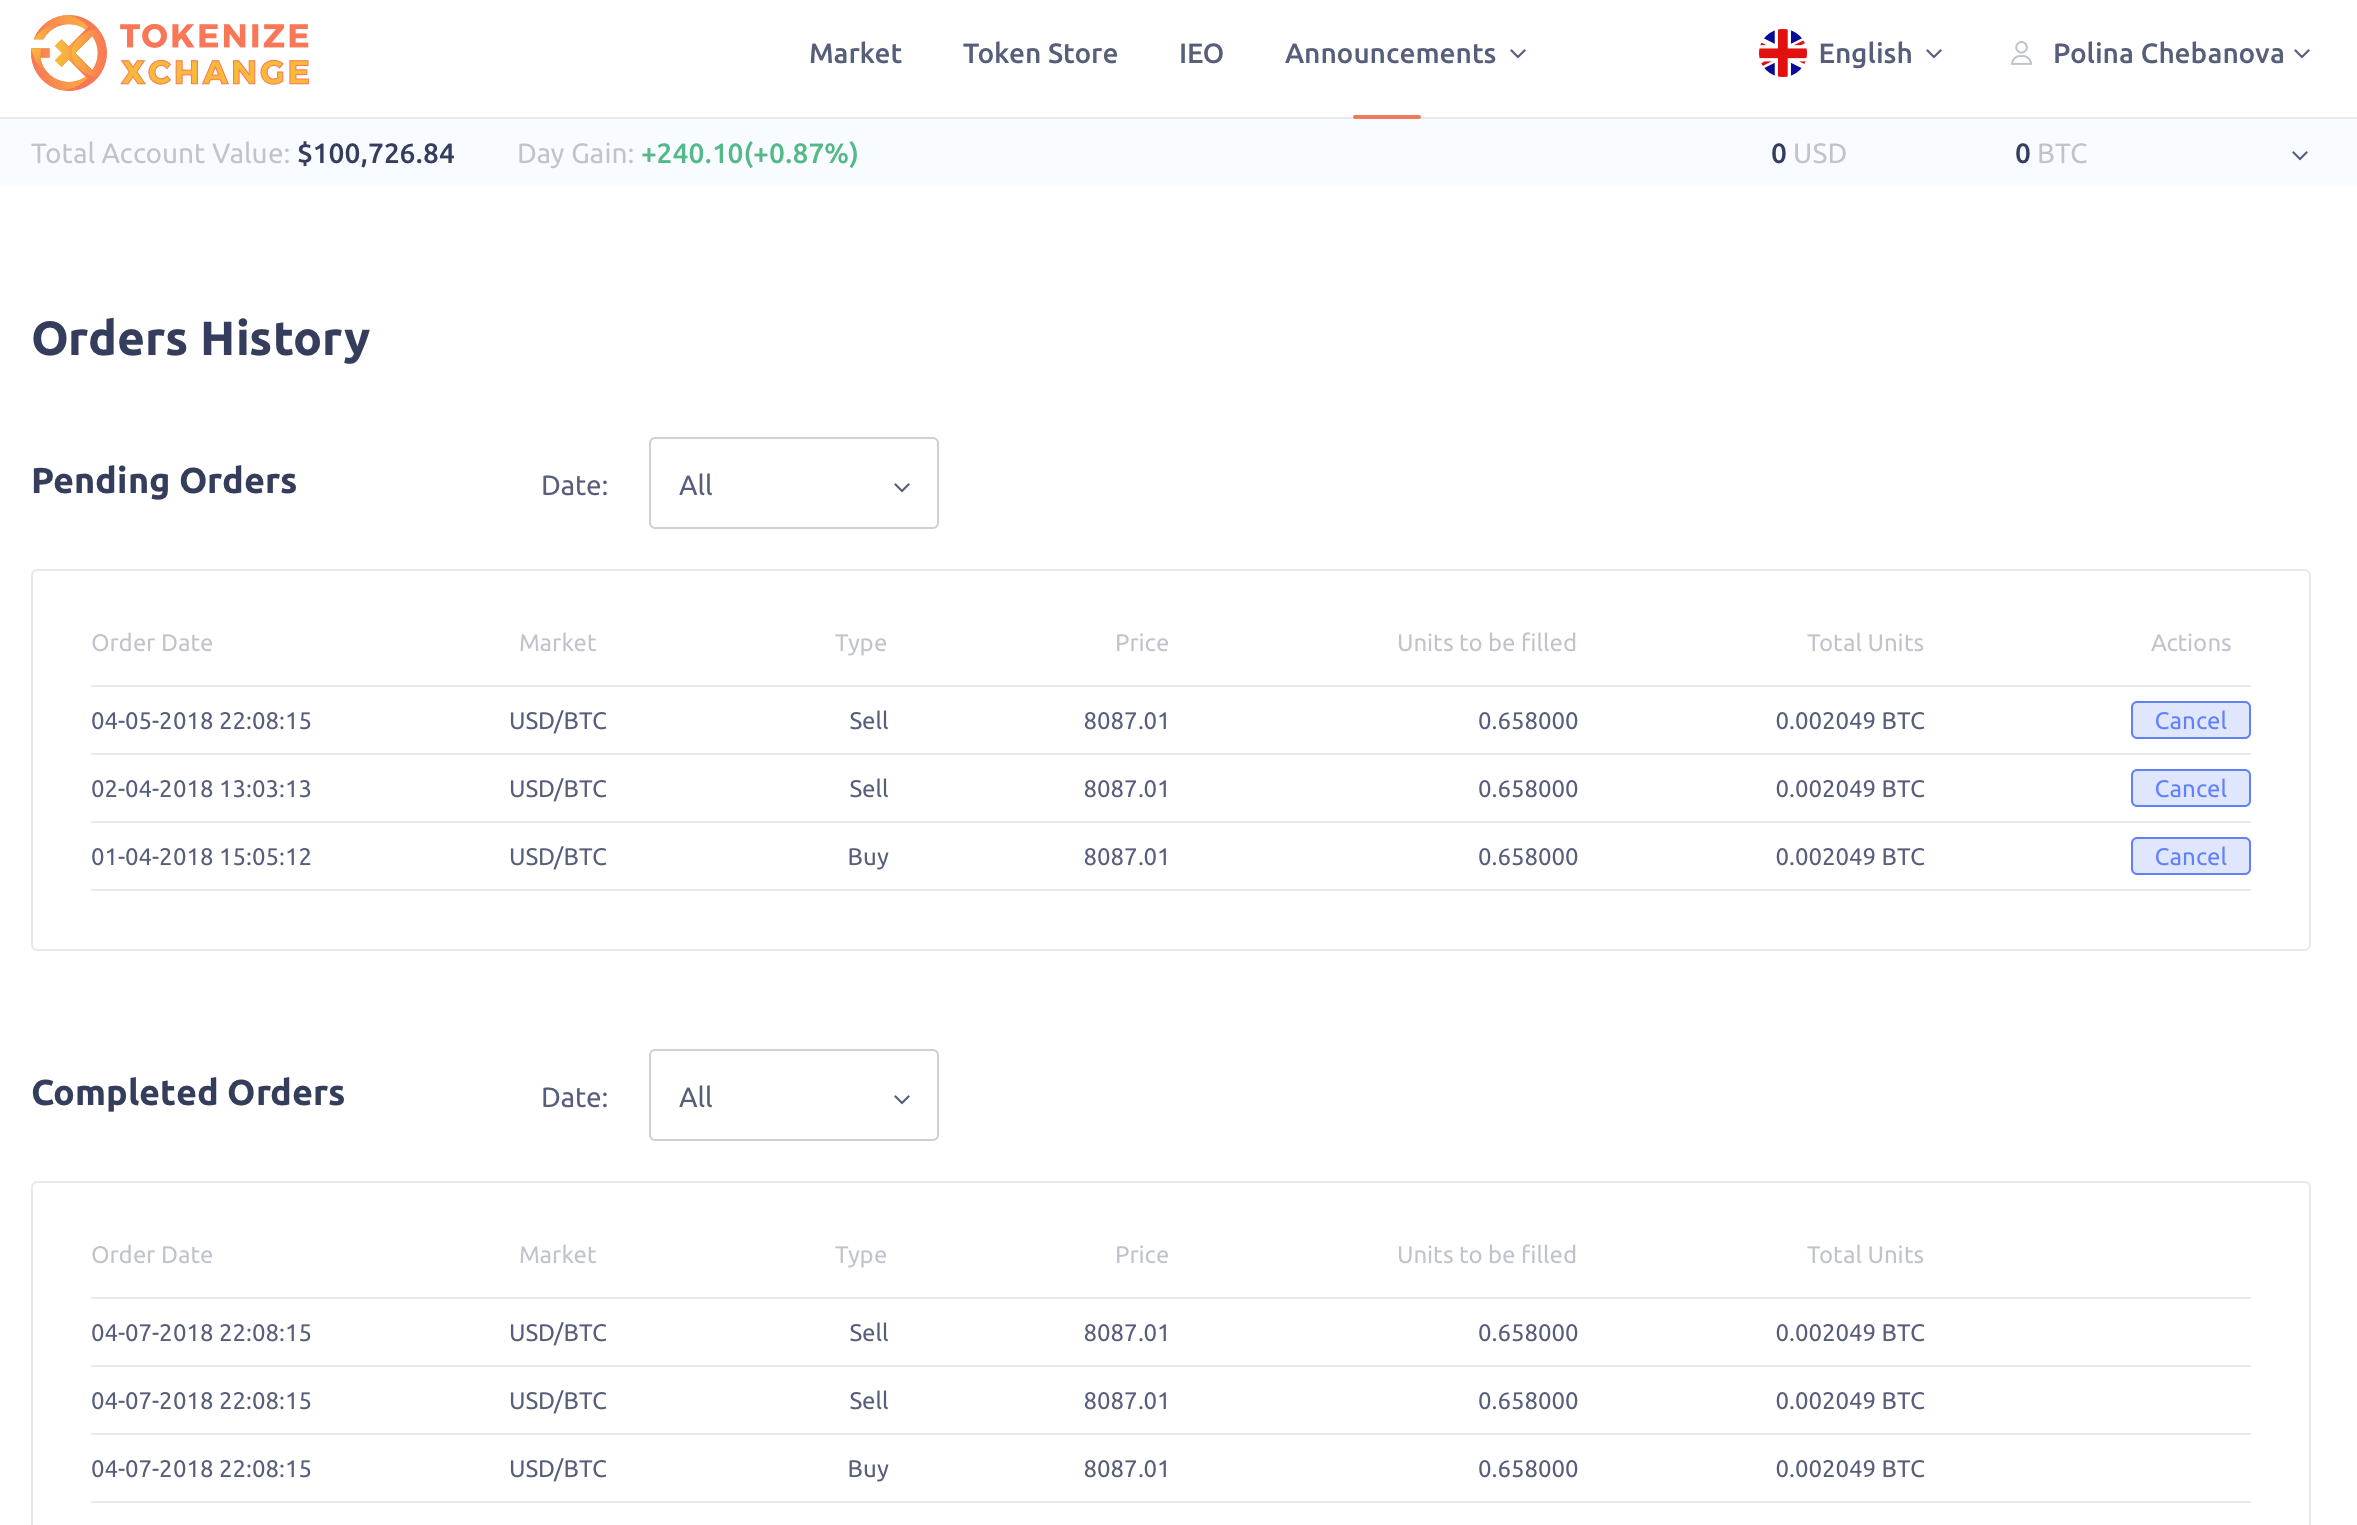Click price 8087.01 in the 04-05-2018 row

tap(1126, 720)
